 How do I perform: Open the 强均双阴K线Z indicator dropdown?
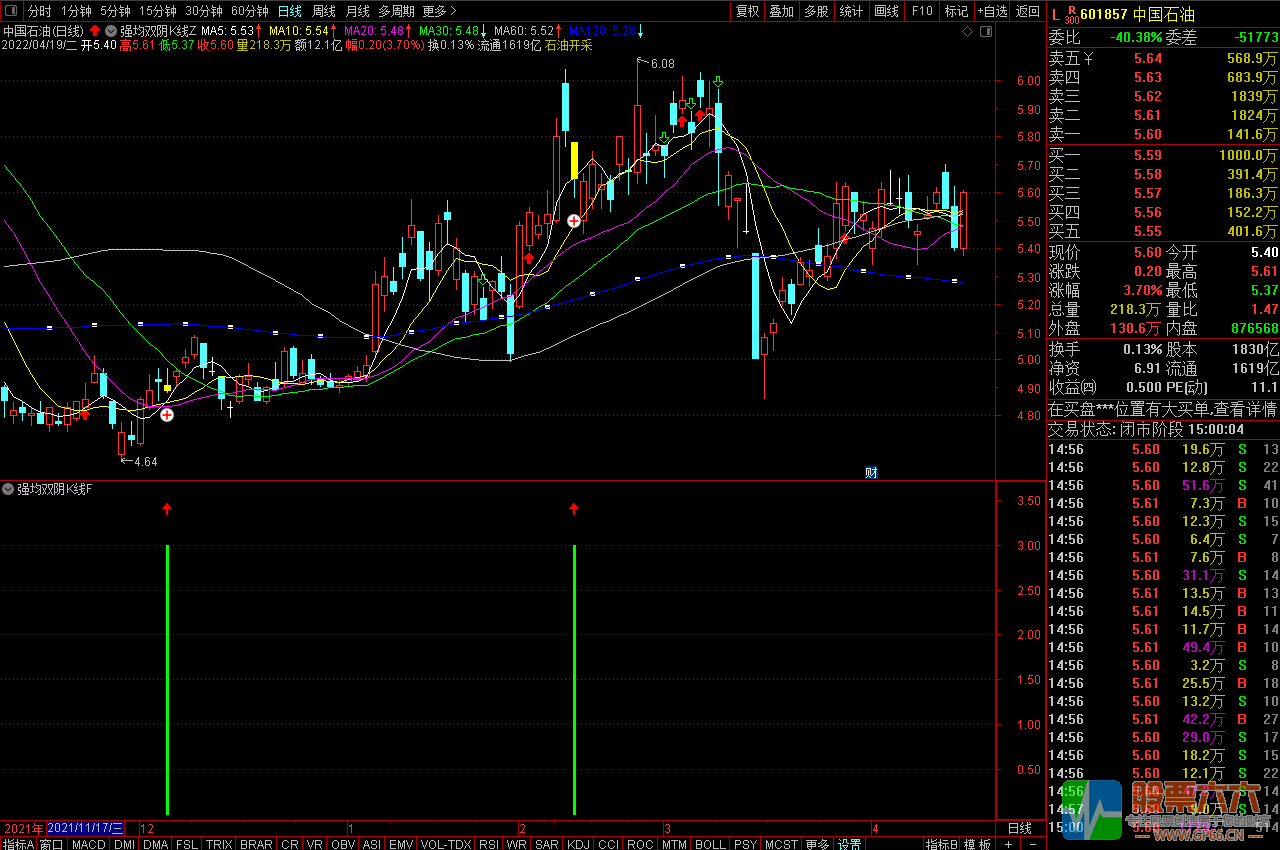coord(110,31)
